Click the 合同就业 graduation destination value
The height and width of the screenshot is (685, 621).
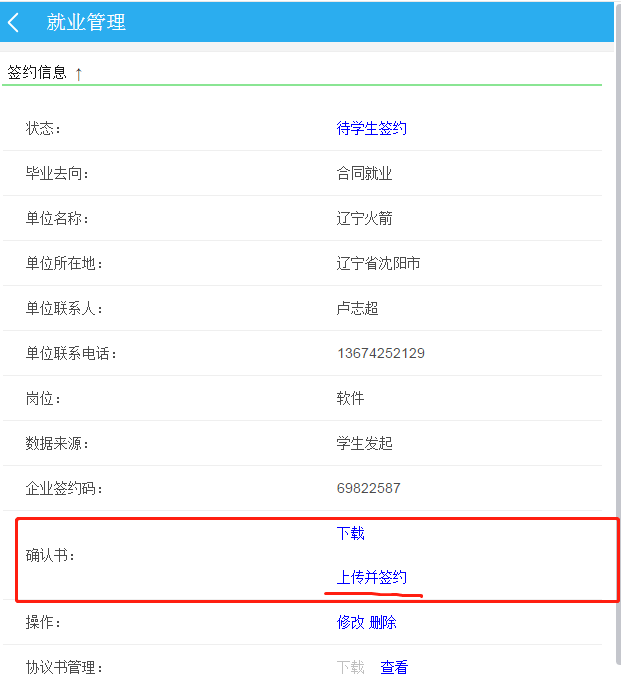coord(364,173)
